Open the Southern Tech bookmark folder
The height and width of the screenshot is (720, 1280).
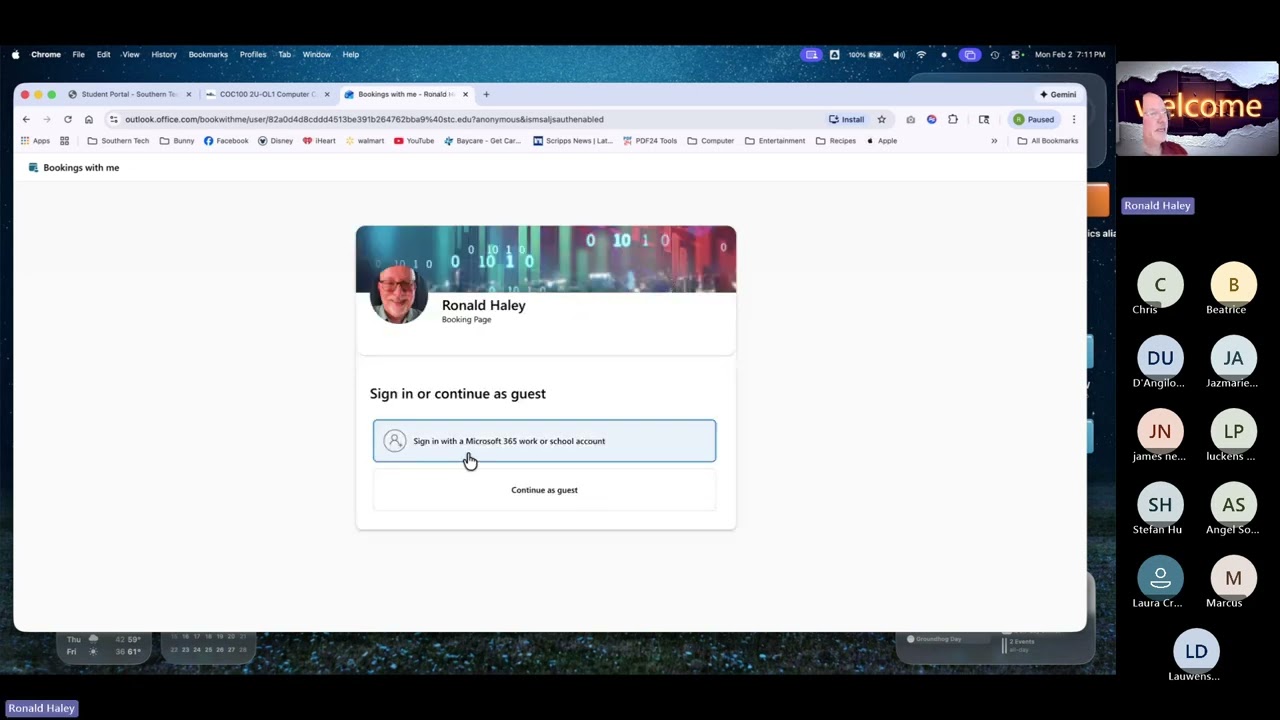coord(118,141)
